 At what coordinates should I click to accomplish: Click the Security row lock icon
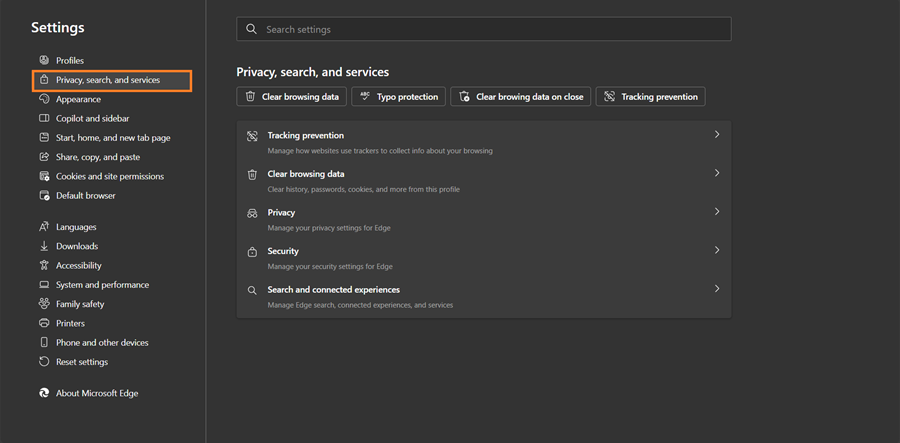coord(252,251)
